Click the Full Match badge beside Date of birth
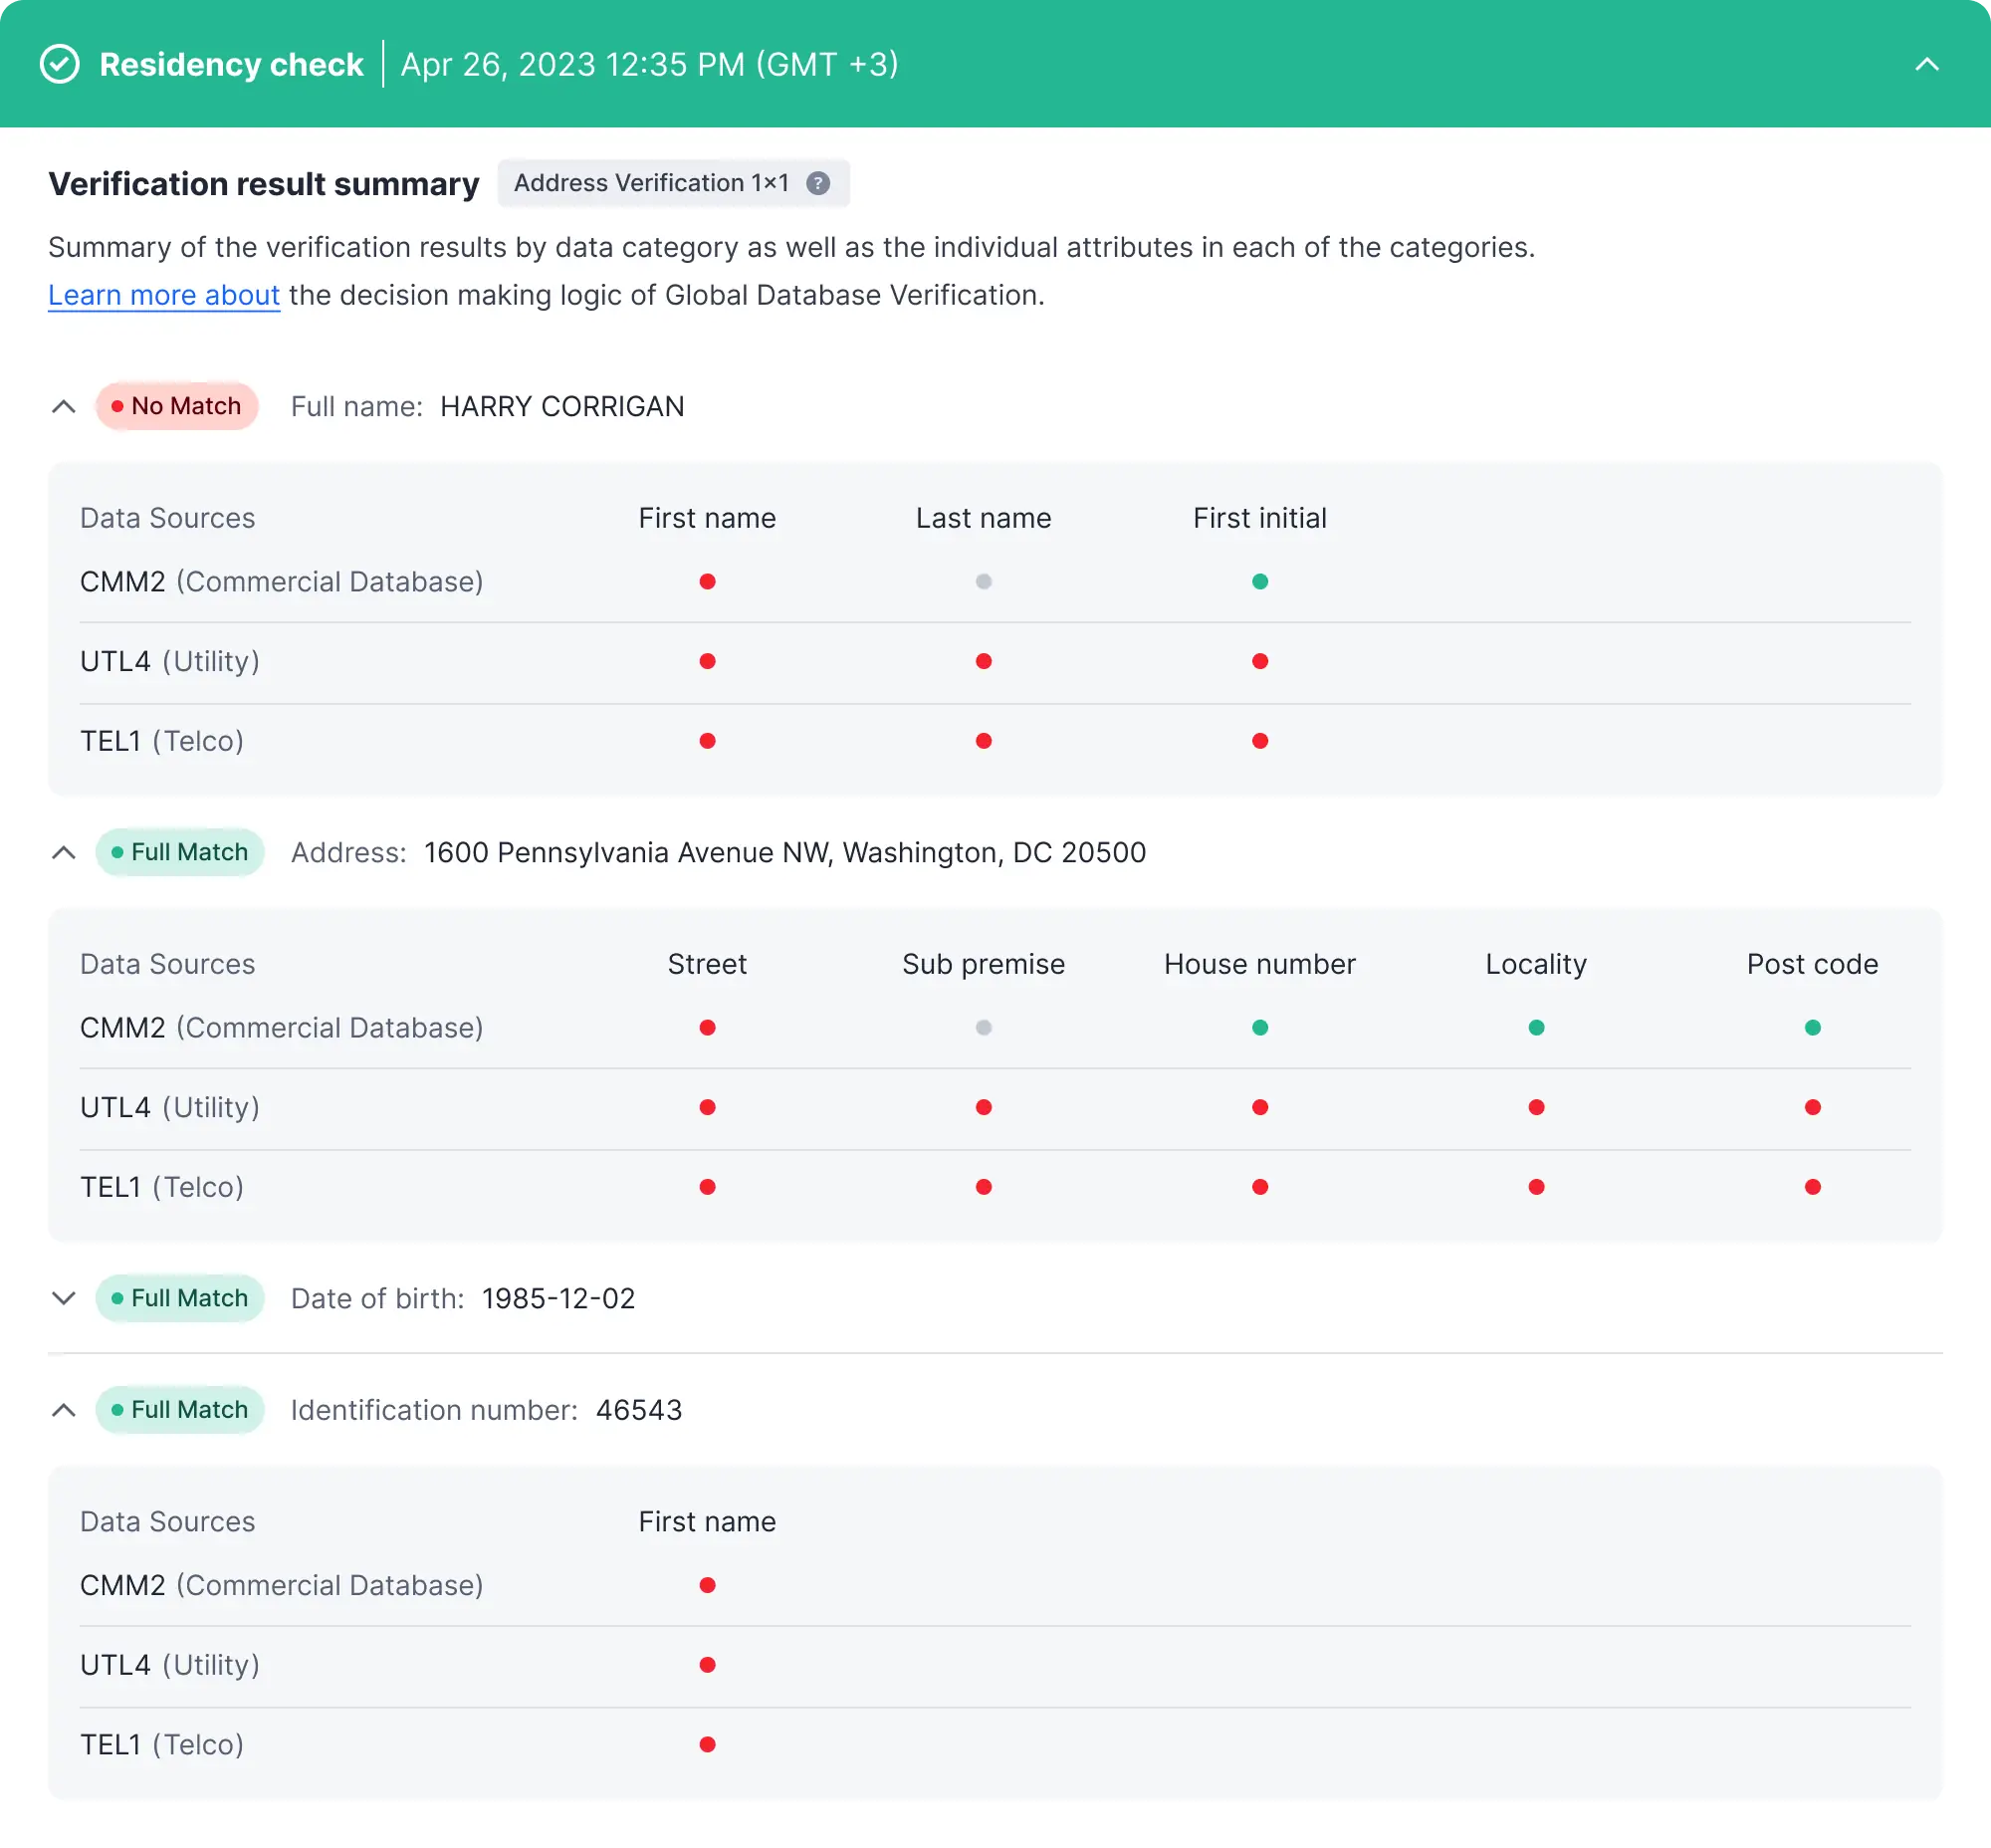This screenshot has width=1991, height=1848. coord(180,1298)
